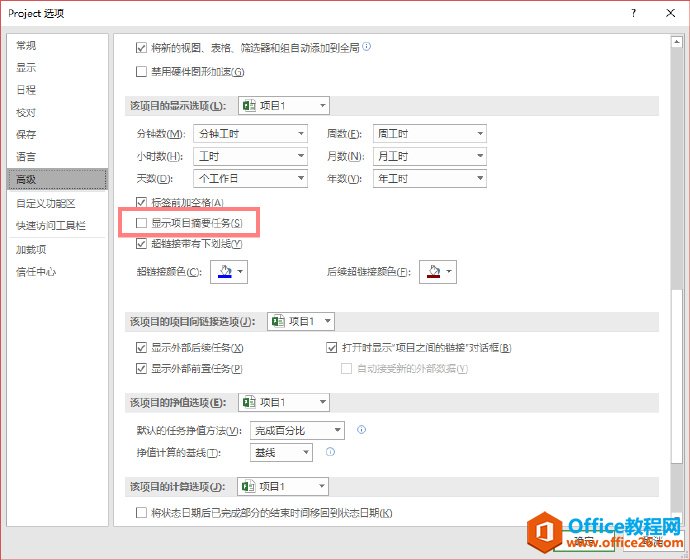The image size is (690, 560).
Task: Uncheck 显示外部后续任务 checkbox
Action: click(x=141, y=348)
